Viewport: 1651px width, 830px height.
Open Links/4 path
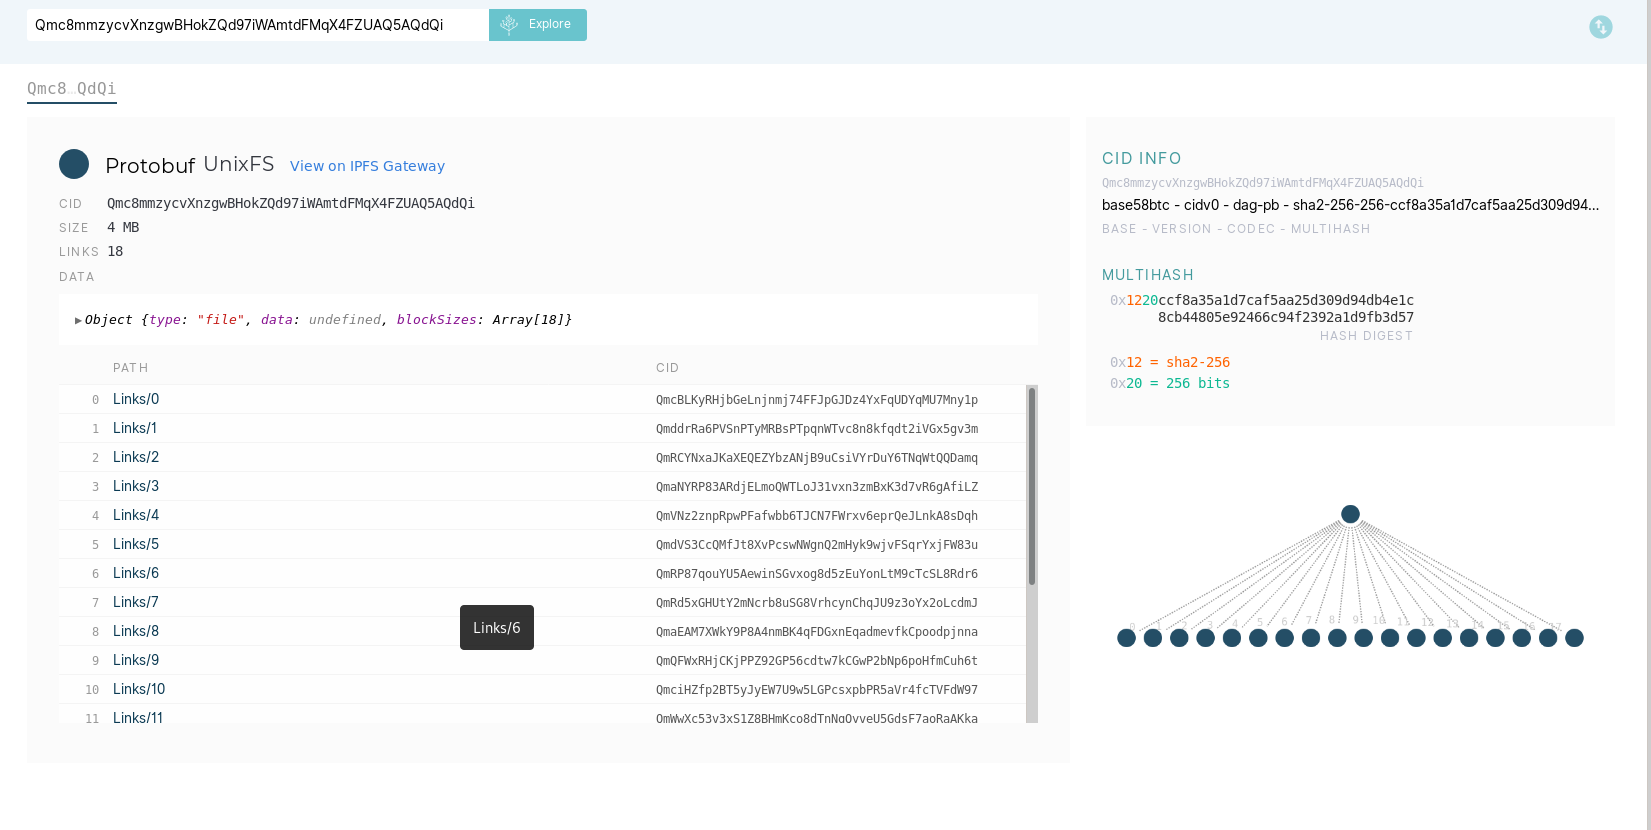point(136,515)
